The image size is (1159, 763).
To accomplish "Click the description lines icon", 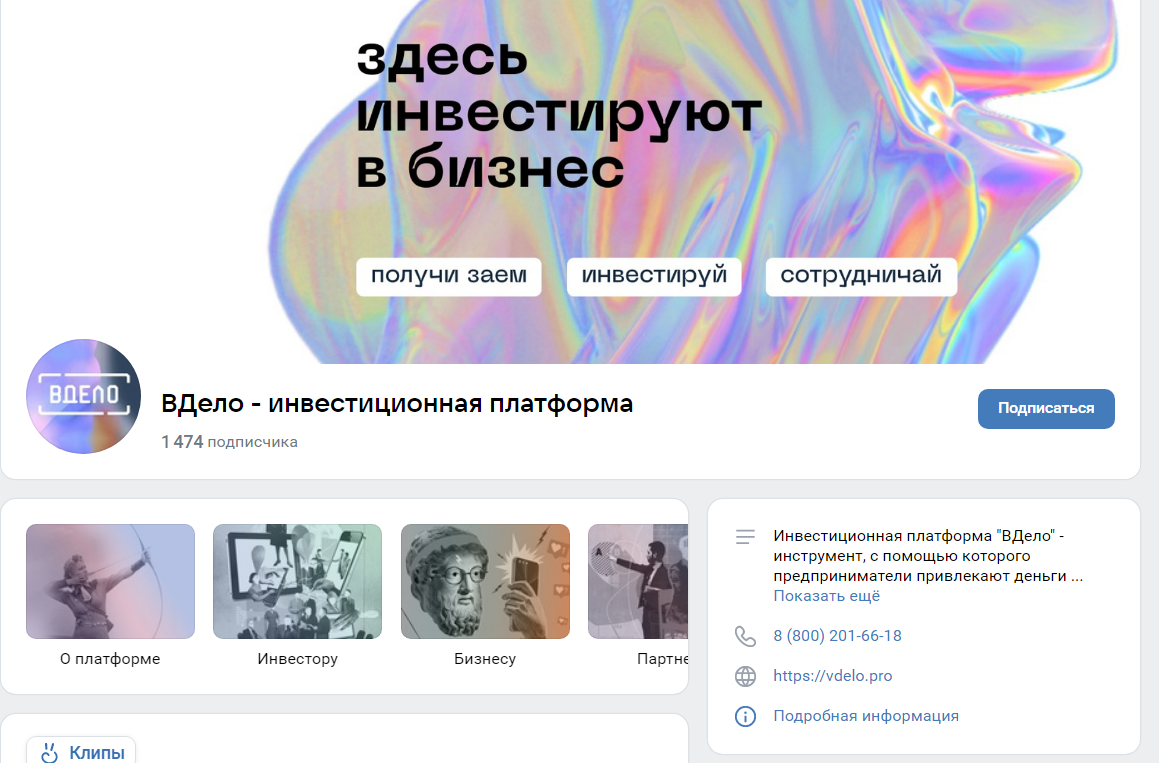I will (745, 537).
